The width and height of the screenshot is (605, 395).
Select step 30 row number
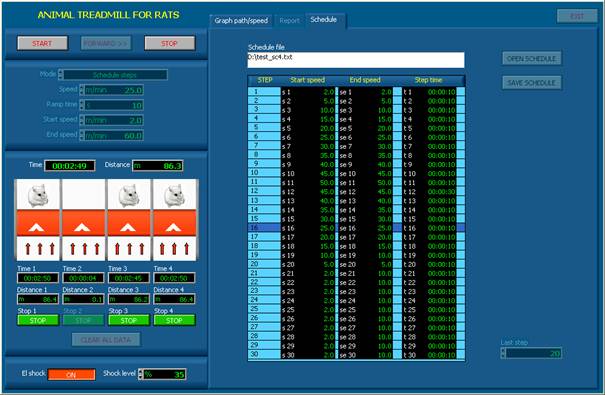tap(264, 354)
